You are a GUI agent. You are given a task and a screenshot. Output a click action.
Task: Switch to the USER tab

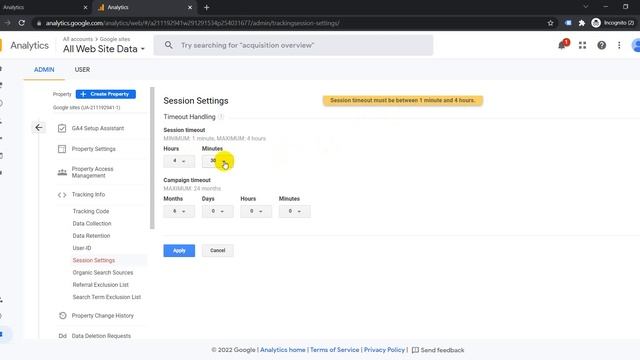point(82,69)
